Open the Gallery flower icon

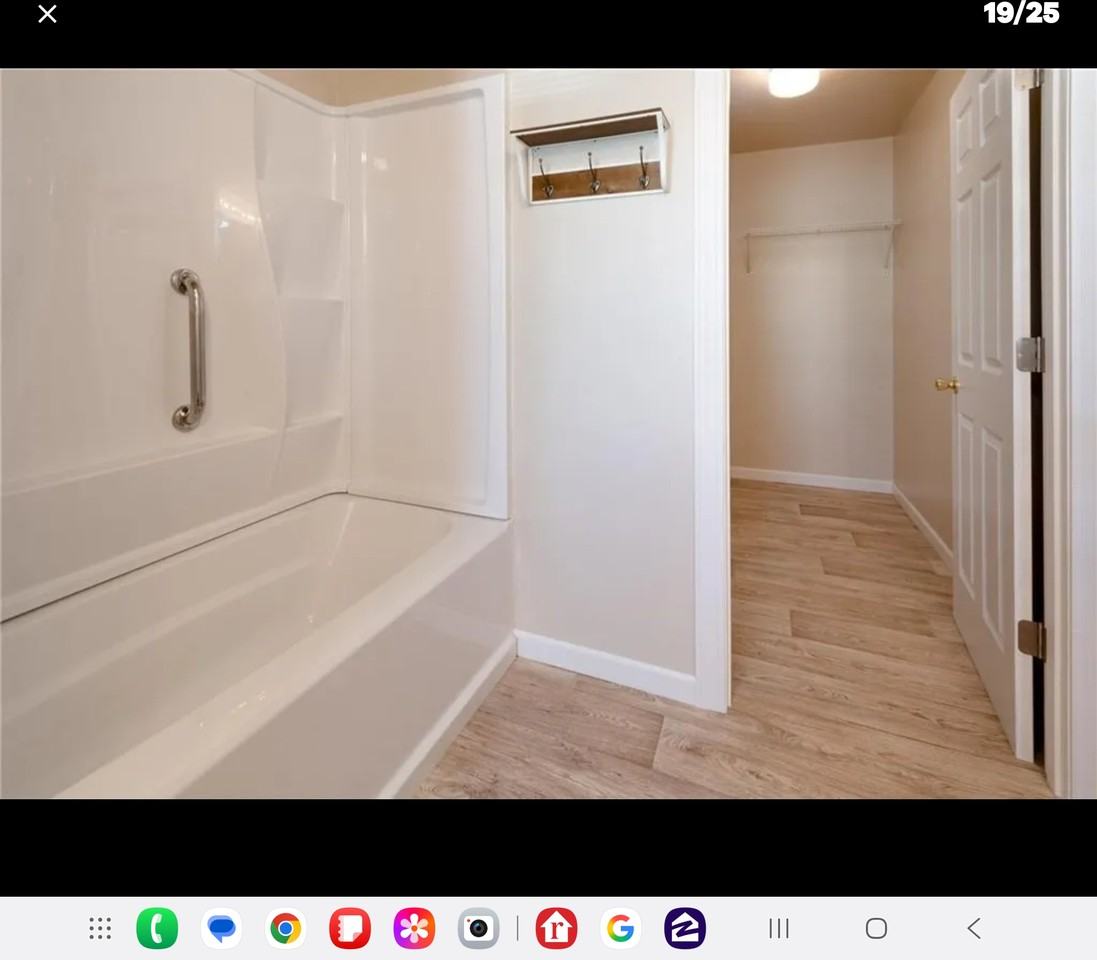[x=414, y=929]
